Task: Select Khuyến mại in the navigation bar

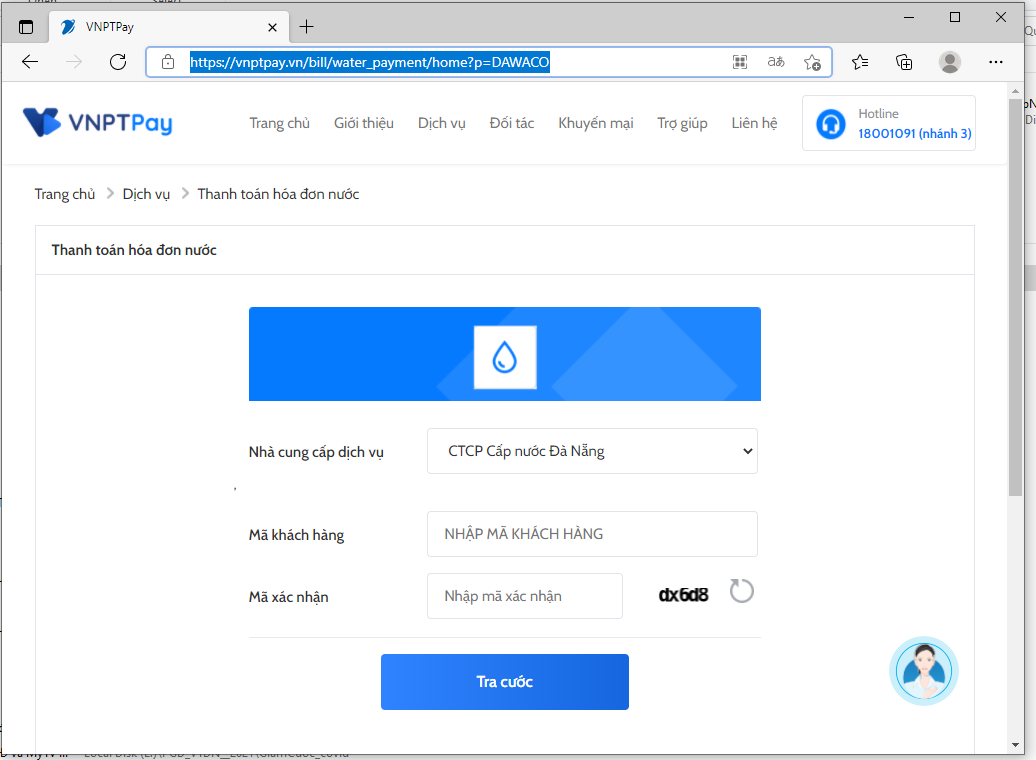Action: (x=595, y=123)
